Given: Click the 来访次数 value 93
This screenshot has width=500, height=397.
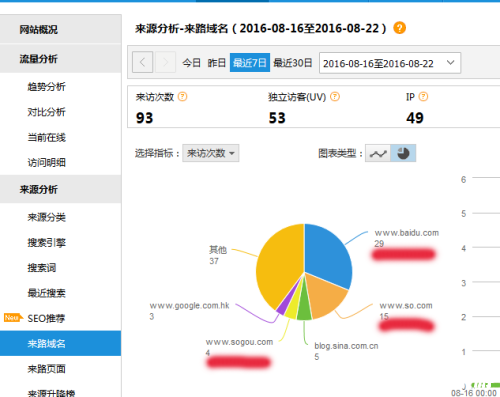Looking at the screenshot, I should [x=144, y=118].
